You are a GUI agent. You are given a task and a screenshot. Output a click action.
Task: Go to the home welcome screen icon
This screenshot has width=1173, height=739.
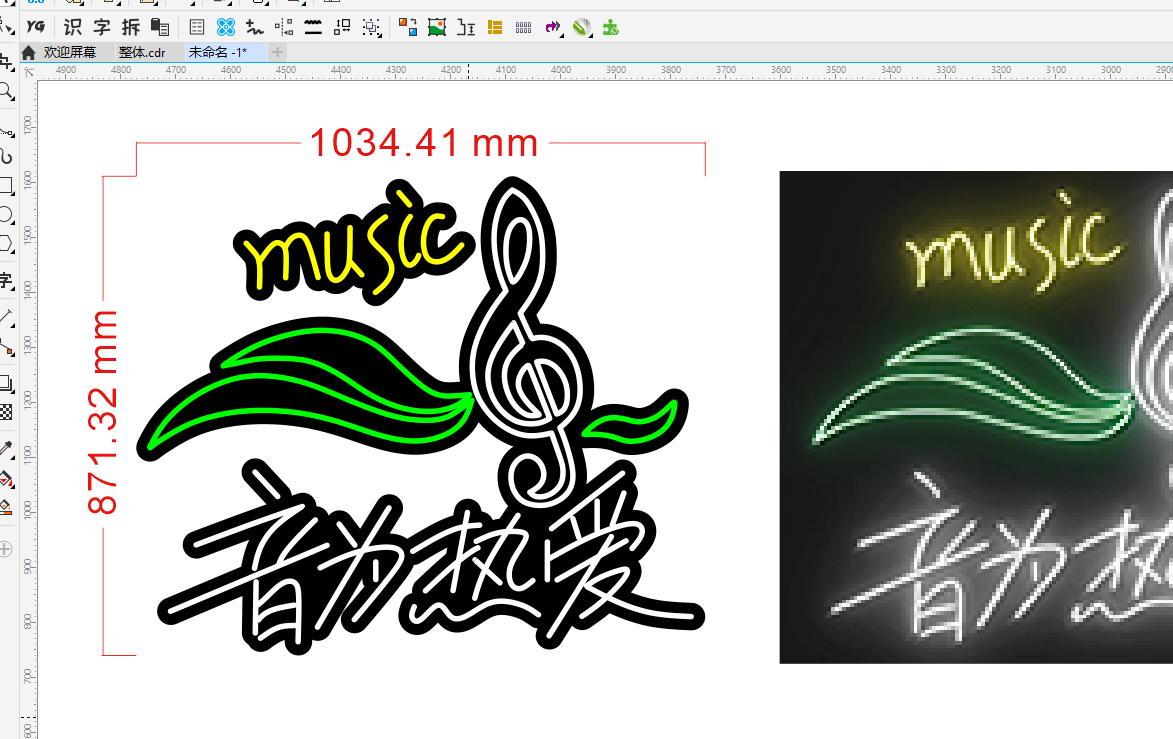[28, 52]
